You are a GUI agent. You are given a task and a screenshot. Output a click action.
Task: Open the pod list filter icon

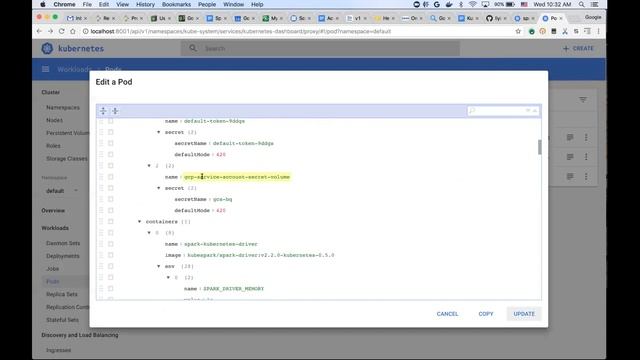pos(583,100)
